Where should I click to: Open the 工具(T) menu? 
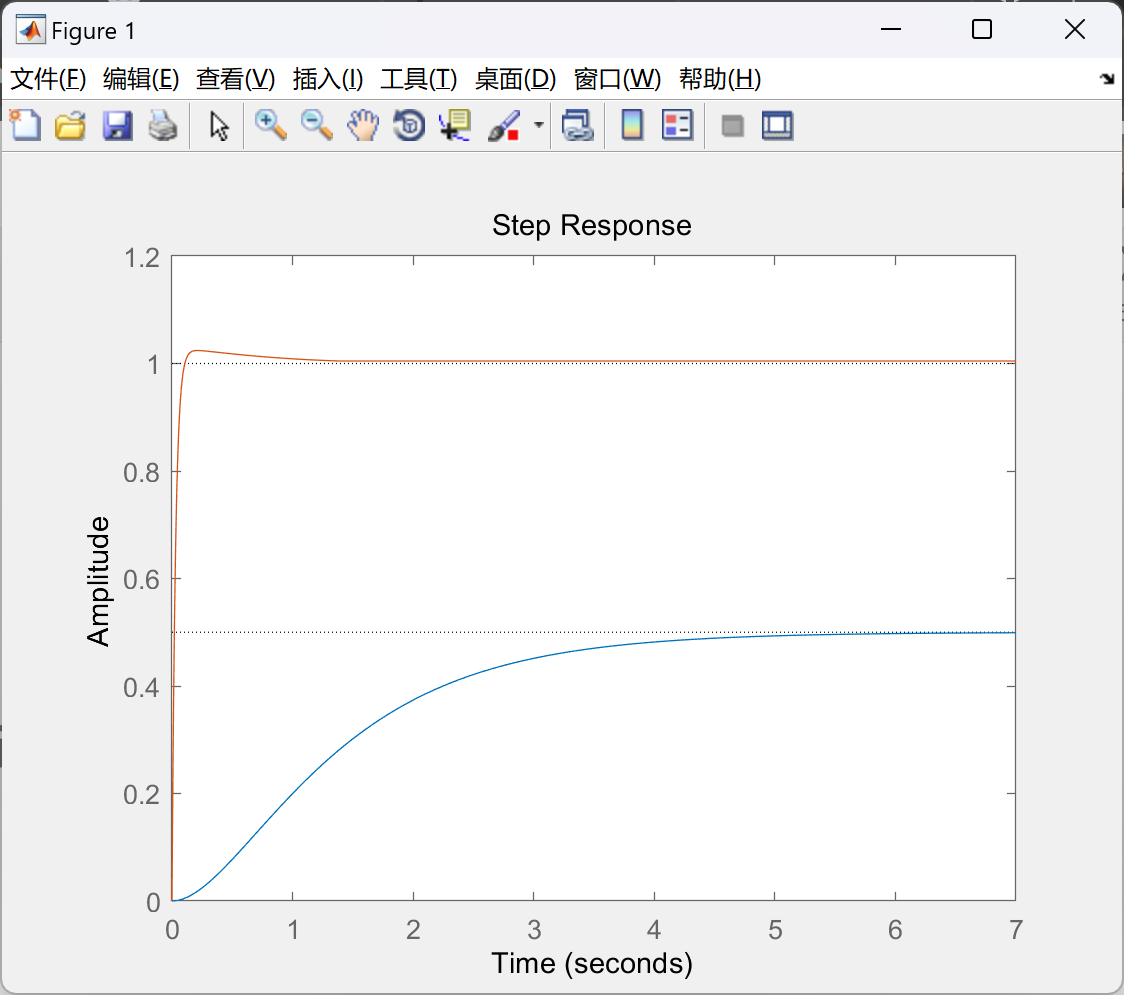tap(419, 79)
